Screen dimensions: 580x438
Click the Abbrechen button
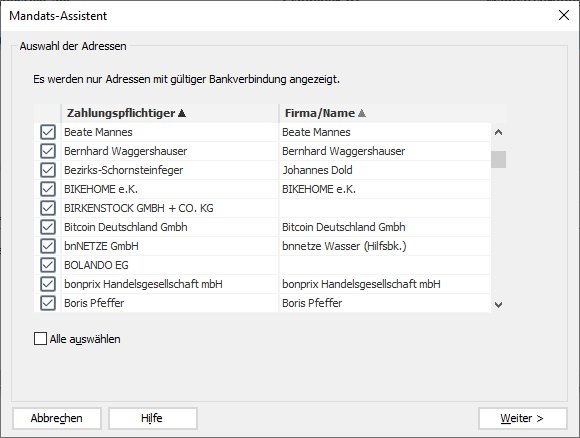[x=57, y=418]
